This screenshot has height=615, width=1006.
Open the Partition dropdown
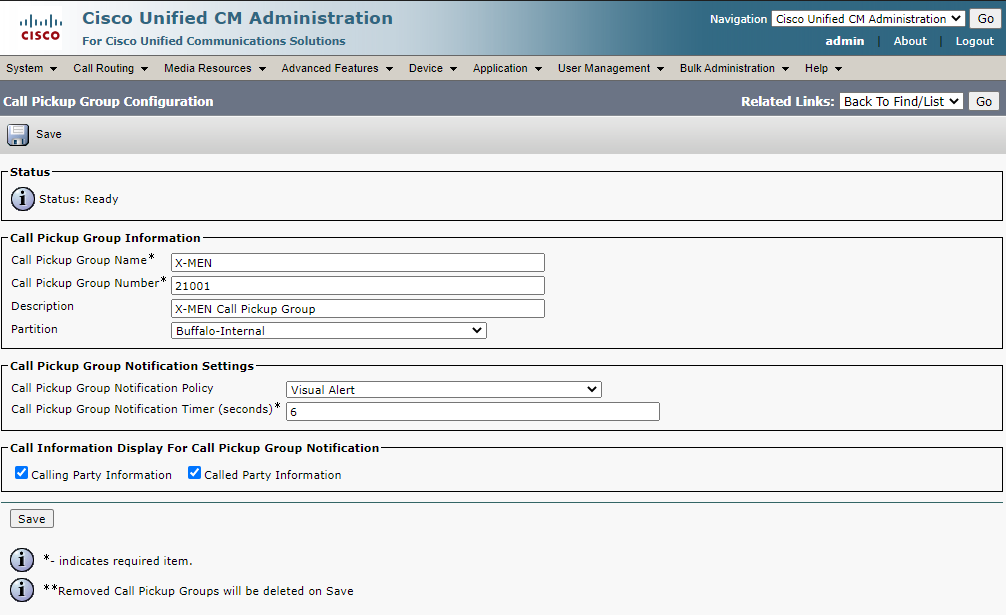329,331
